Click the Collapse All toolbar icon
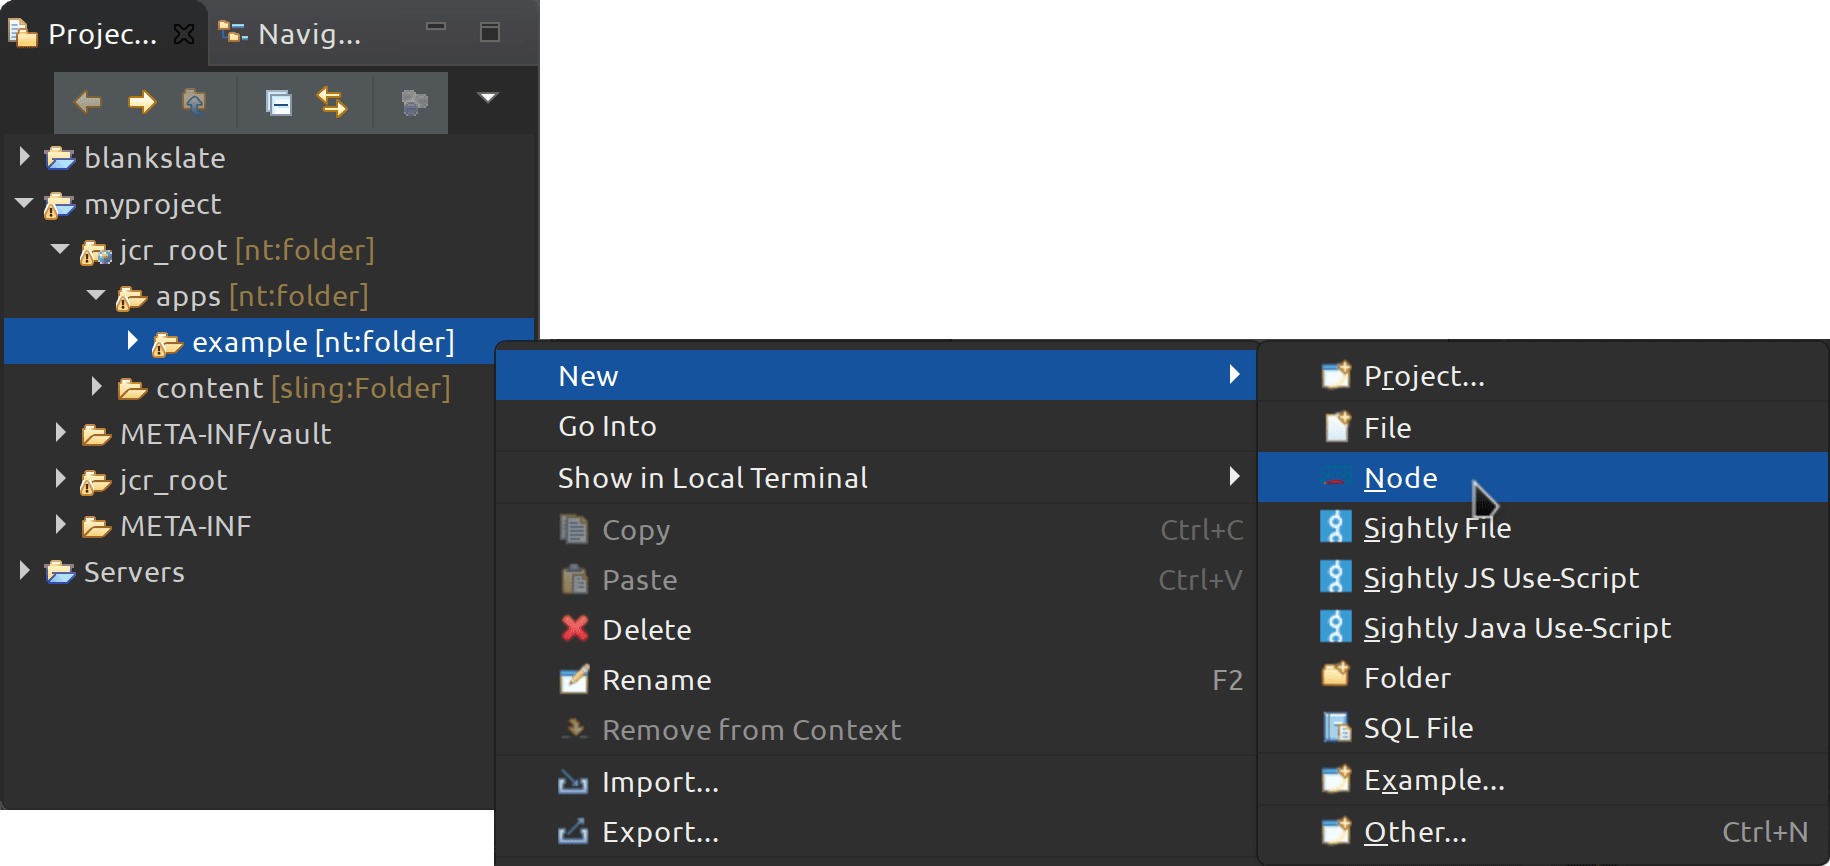 (x=279, y=102)
